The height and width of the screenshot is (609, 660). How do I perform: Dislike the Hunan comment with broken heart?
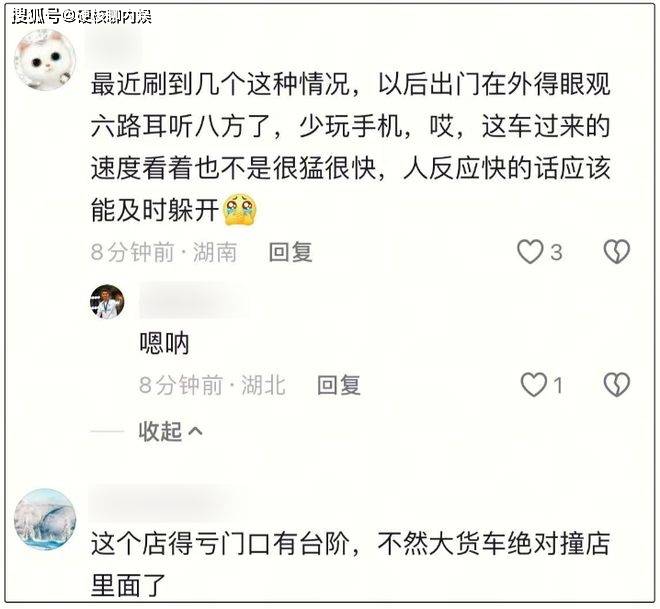(x=616, y=252)
